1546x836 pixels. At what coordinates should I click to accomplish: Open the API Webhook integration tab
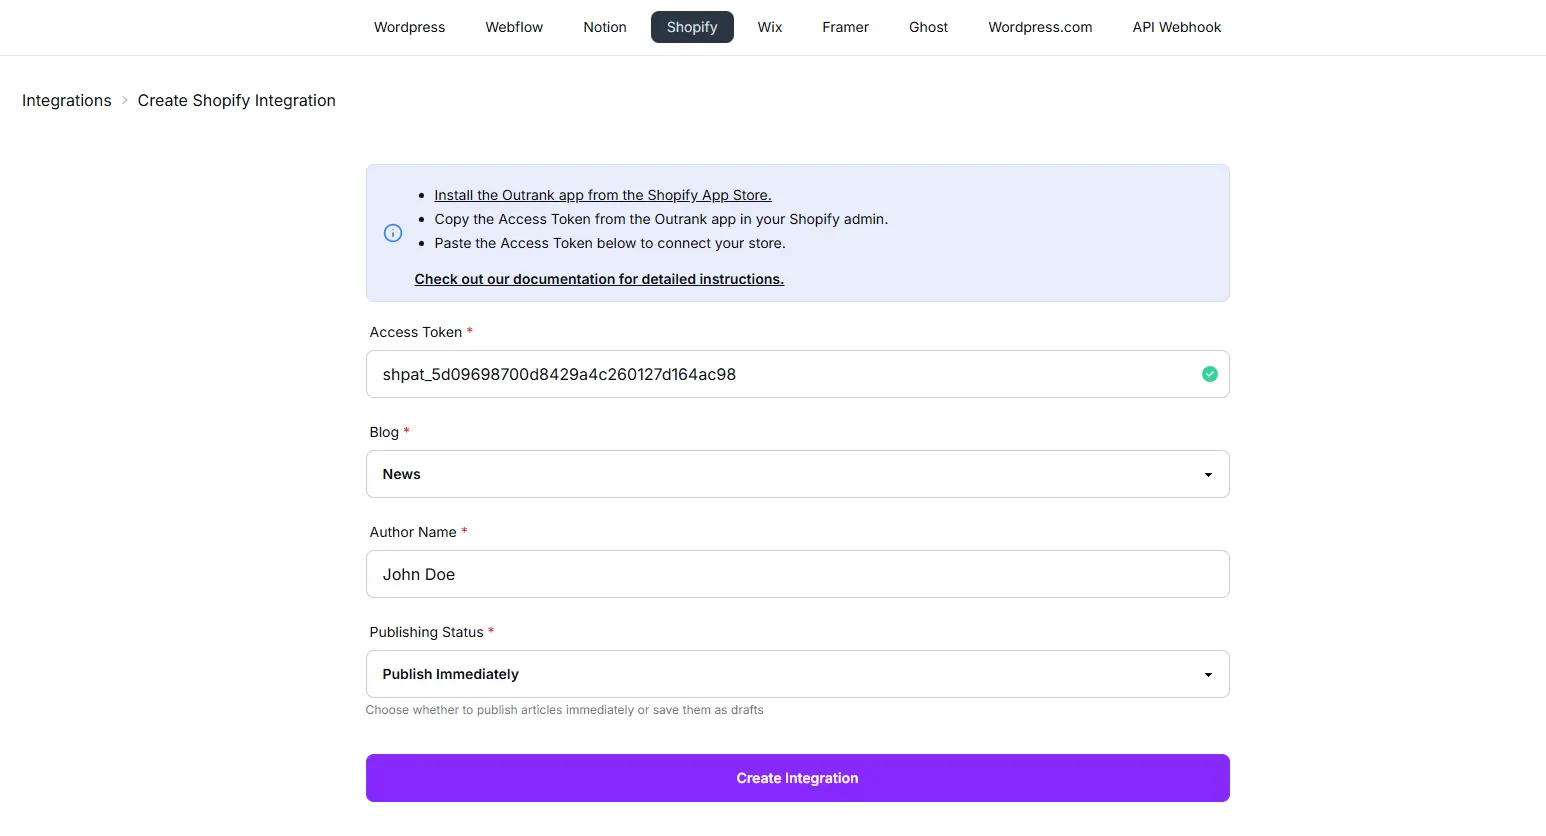coord(1176,27)
